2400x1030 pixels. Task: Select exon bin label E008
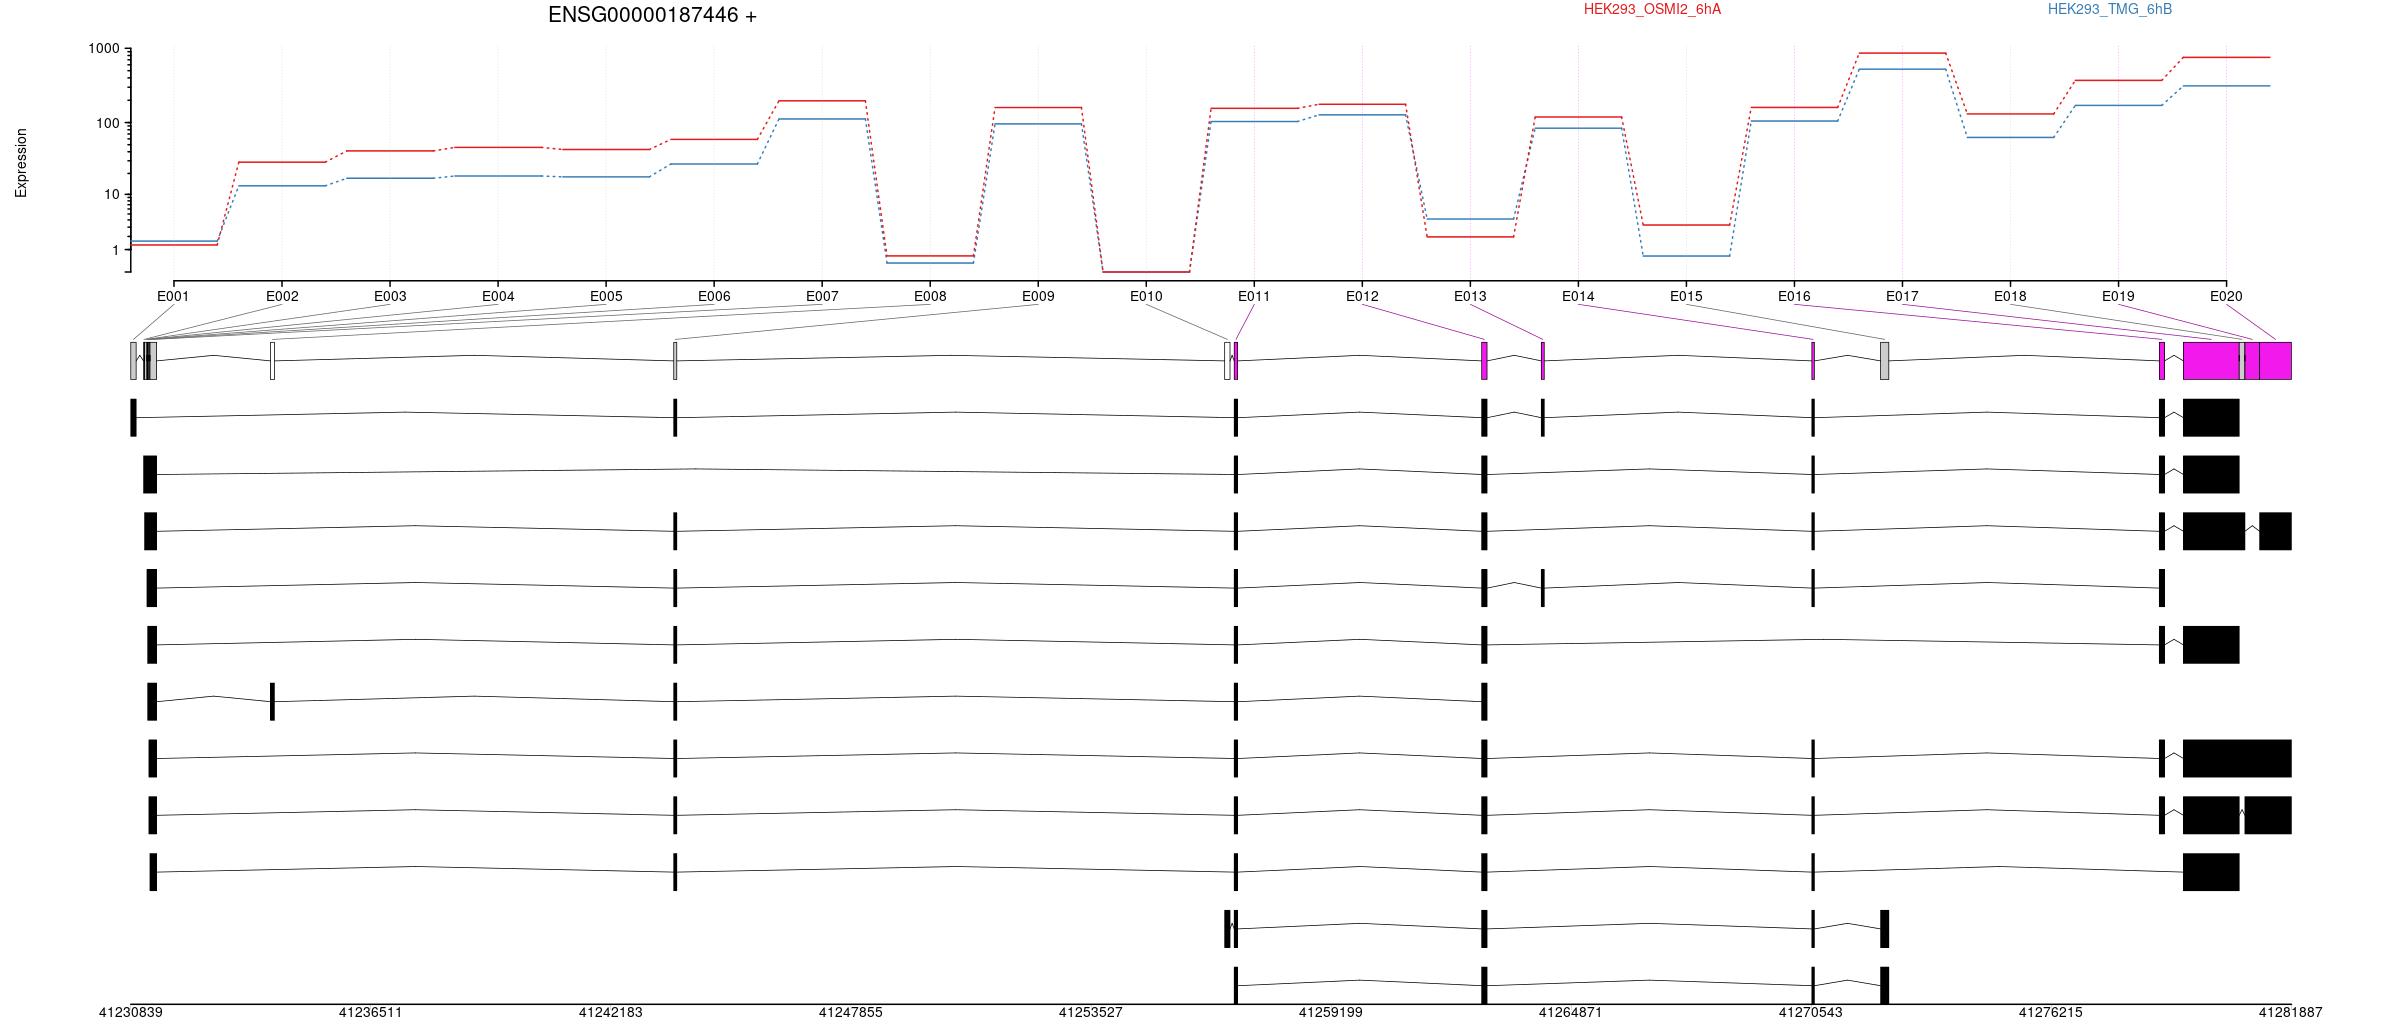tap(930, 296)
